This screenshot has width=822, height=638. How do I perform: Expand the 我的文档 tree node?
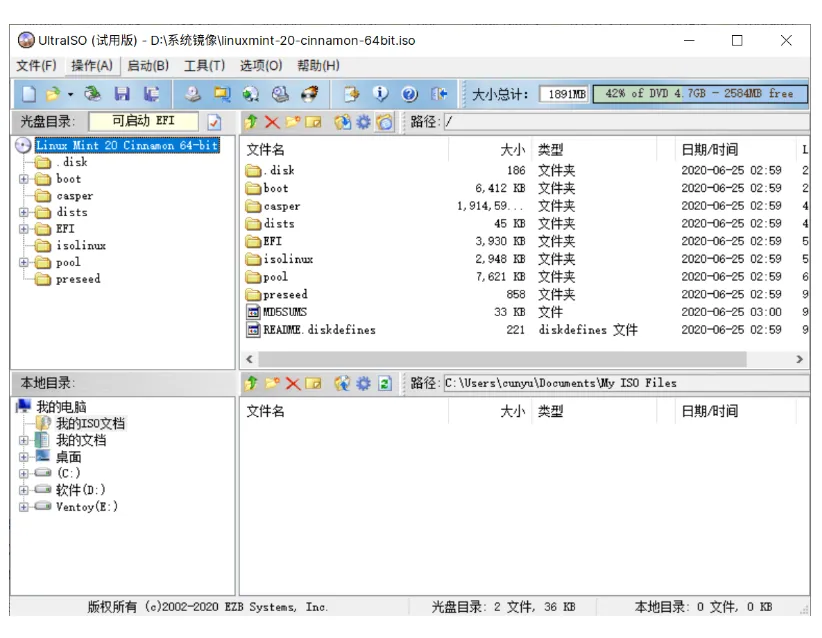point(24,440)
